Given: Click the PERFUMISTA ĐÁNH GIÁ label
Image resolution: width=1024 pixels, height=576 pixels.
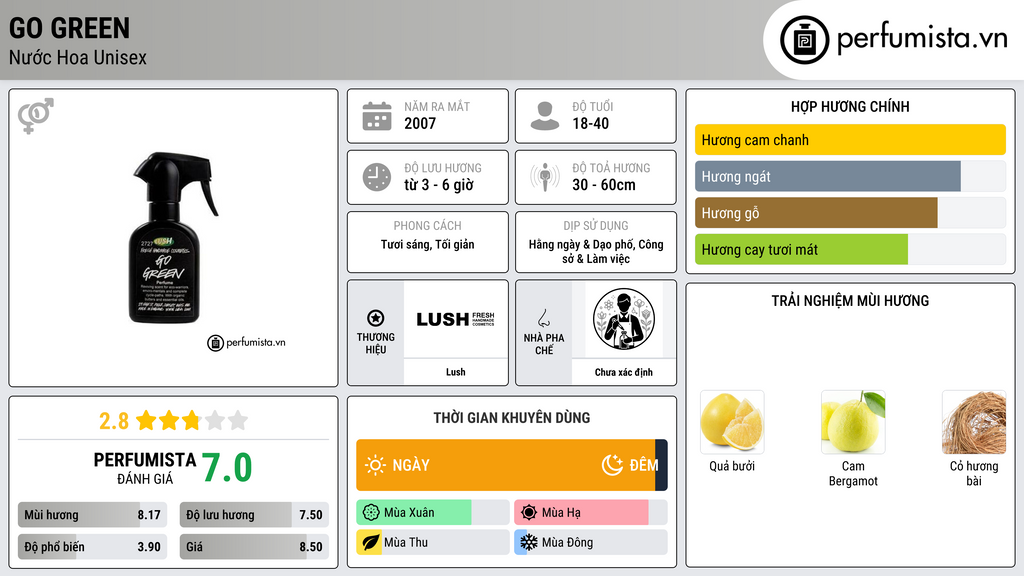Looking at the screenshot, I should pos(145,468).
